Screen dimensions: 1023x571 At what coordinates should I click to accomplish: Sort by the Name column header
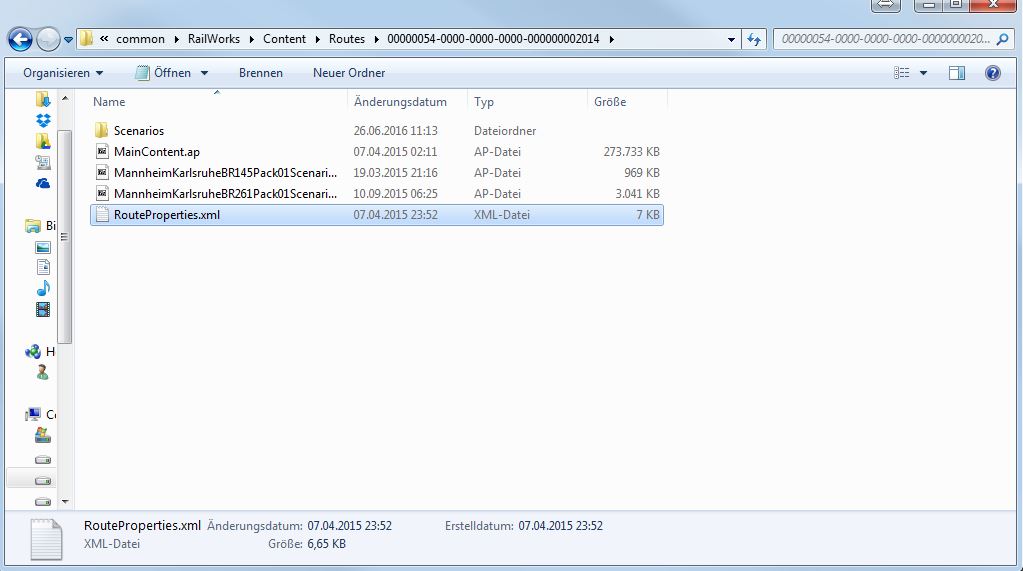point(109,102)
